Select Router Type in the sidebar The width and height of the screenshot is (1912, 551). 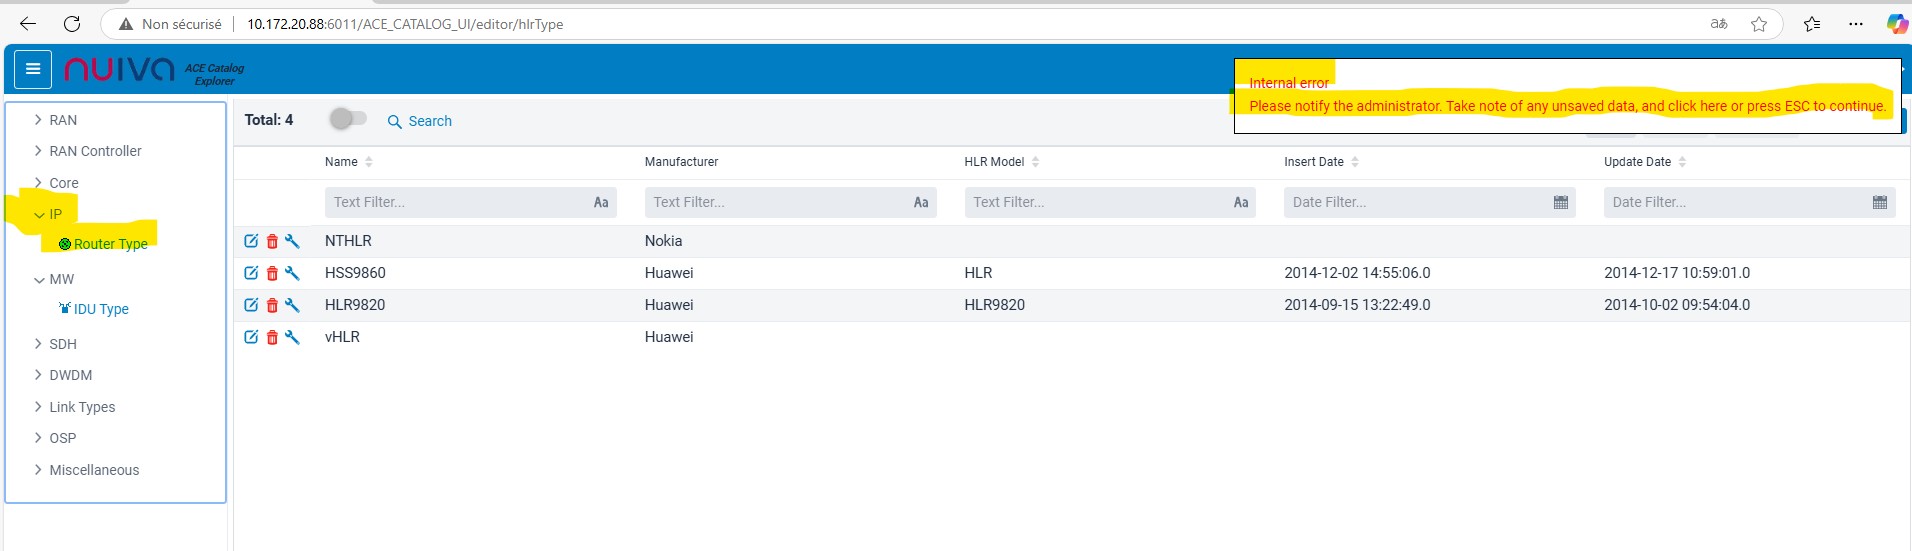click(110, 244)
